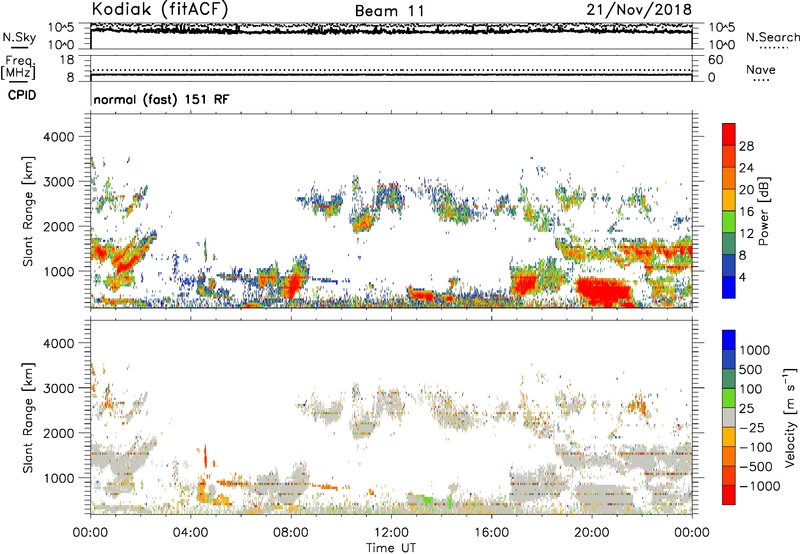800x554 pixels.
Task: Click the red top swatch of power colorbar
Action: [x=729, y=134]
